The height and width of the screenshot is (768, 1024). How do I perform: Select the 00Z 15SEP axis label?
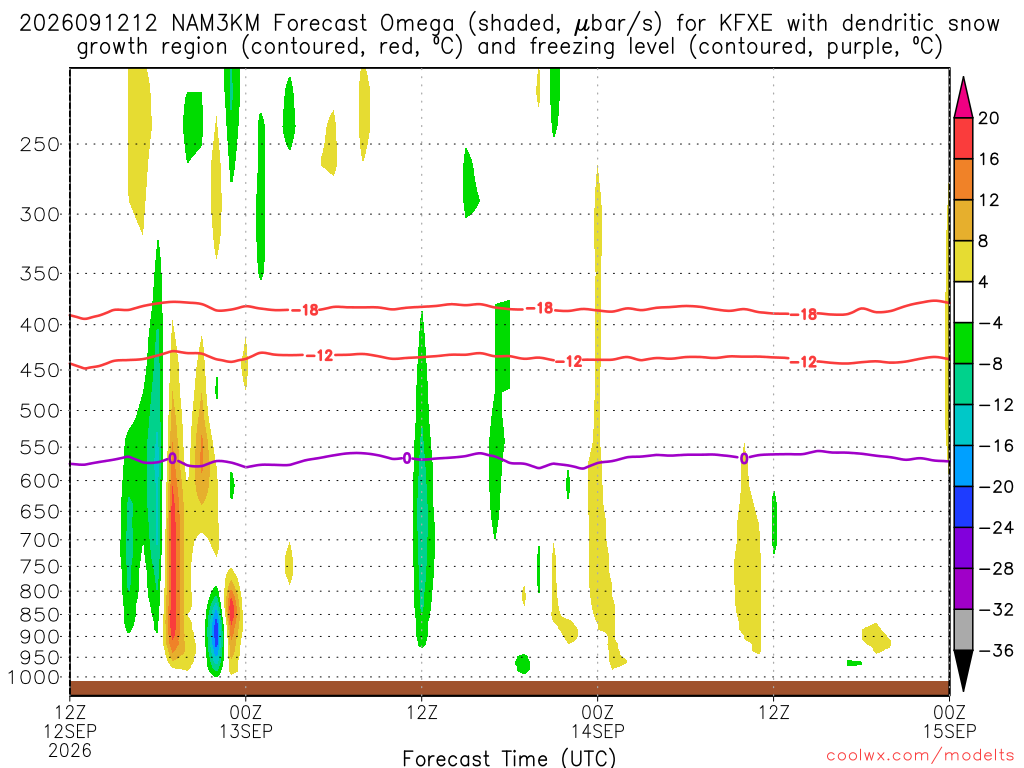coord(950,721)
